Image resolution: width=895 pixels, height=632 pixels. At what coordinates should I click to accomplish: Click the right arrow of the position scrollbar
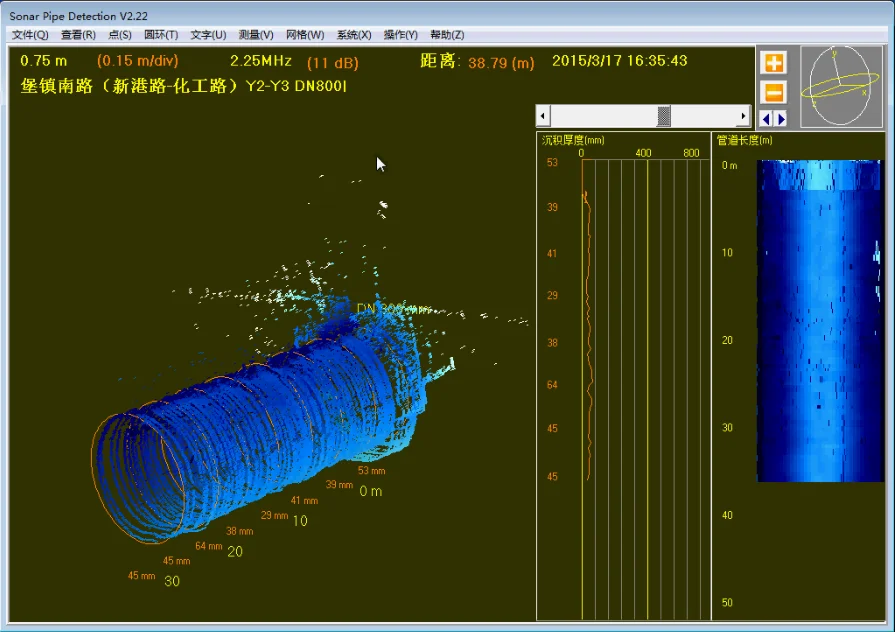pyautogui.click(x=745, y=115)
